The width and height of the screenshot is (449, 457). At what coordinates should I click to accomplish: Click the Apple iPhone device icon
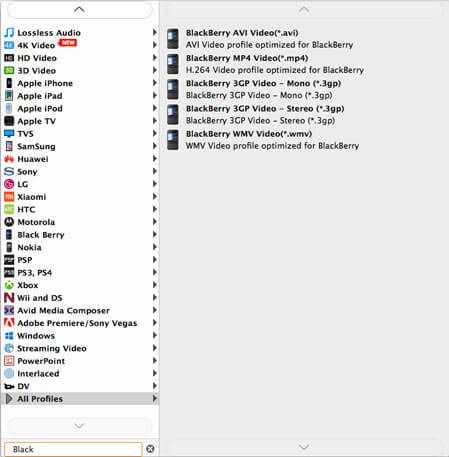tap(9, 83)
